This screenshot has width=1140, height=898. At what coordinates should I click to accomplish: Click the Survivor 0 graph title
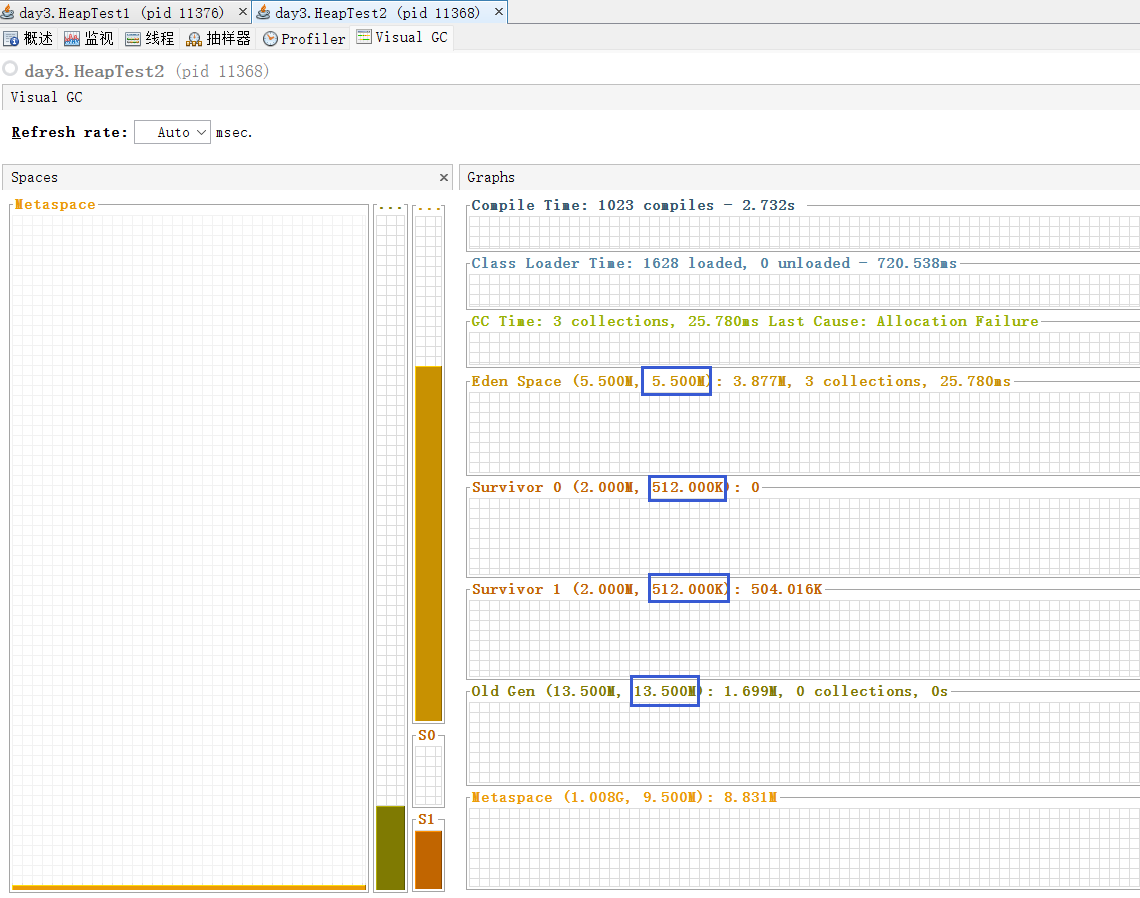pyautogui.click(x=616, y=488)
